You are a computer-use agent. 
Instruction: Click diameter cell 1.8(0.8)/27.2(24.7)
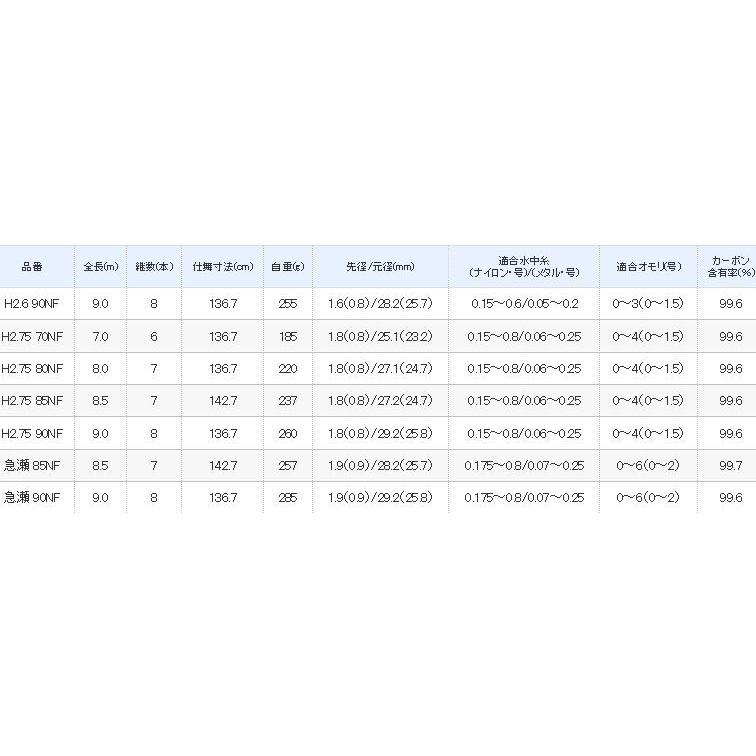[380, 401]
